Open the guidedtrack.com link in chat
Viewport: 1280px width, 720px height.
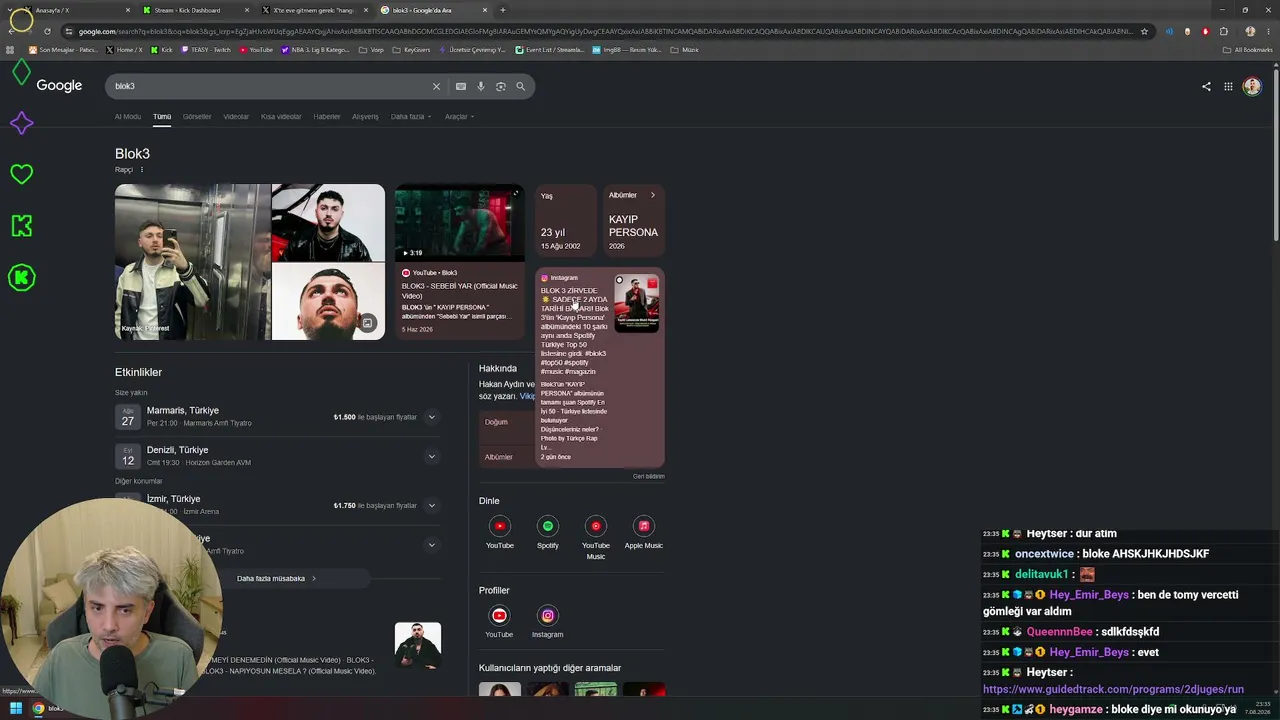click(1113, 689)
